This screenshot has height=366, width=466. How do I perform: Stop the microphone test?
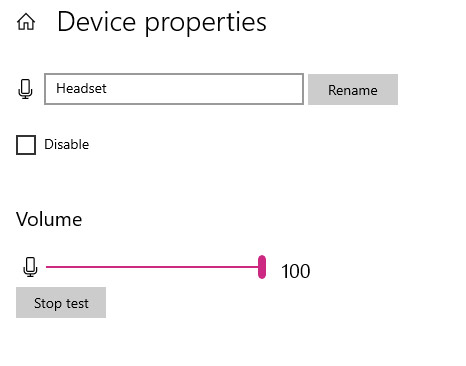click(x=61, y=303)
